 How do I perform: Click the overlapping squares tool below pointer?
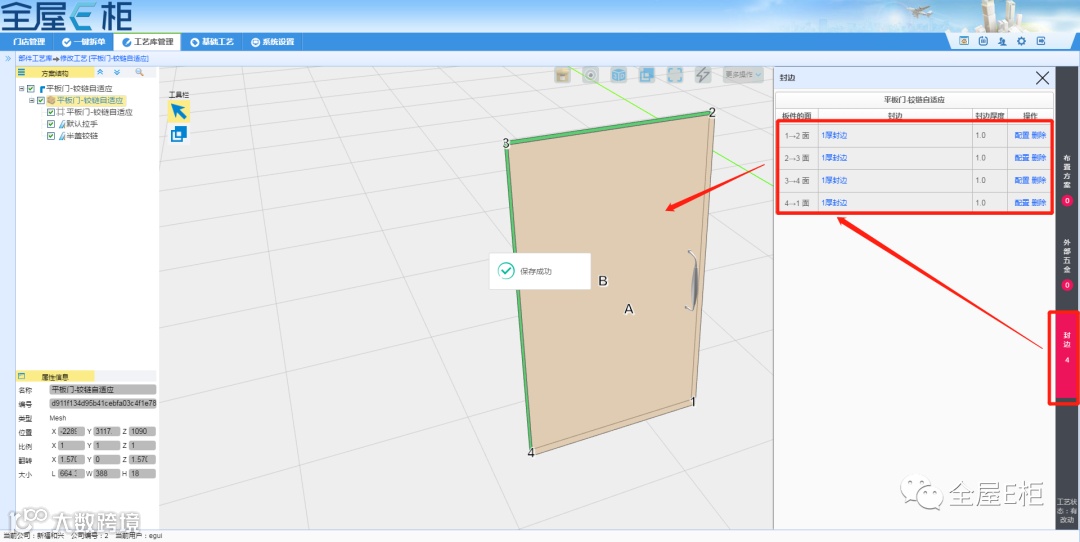click(x=179, y=134)
